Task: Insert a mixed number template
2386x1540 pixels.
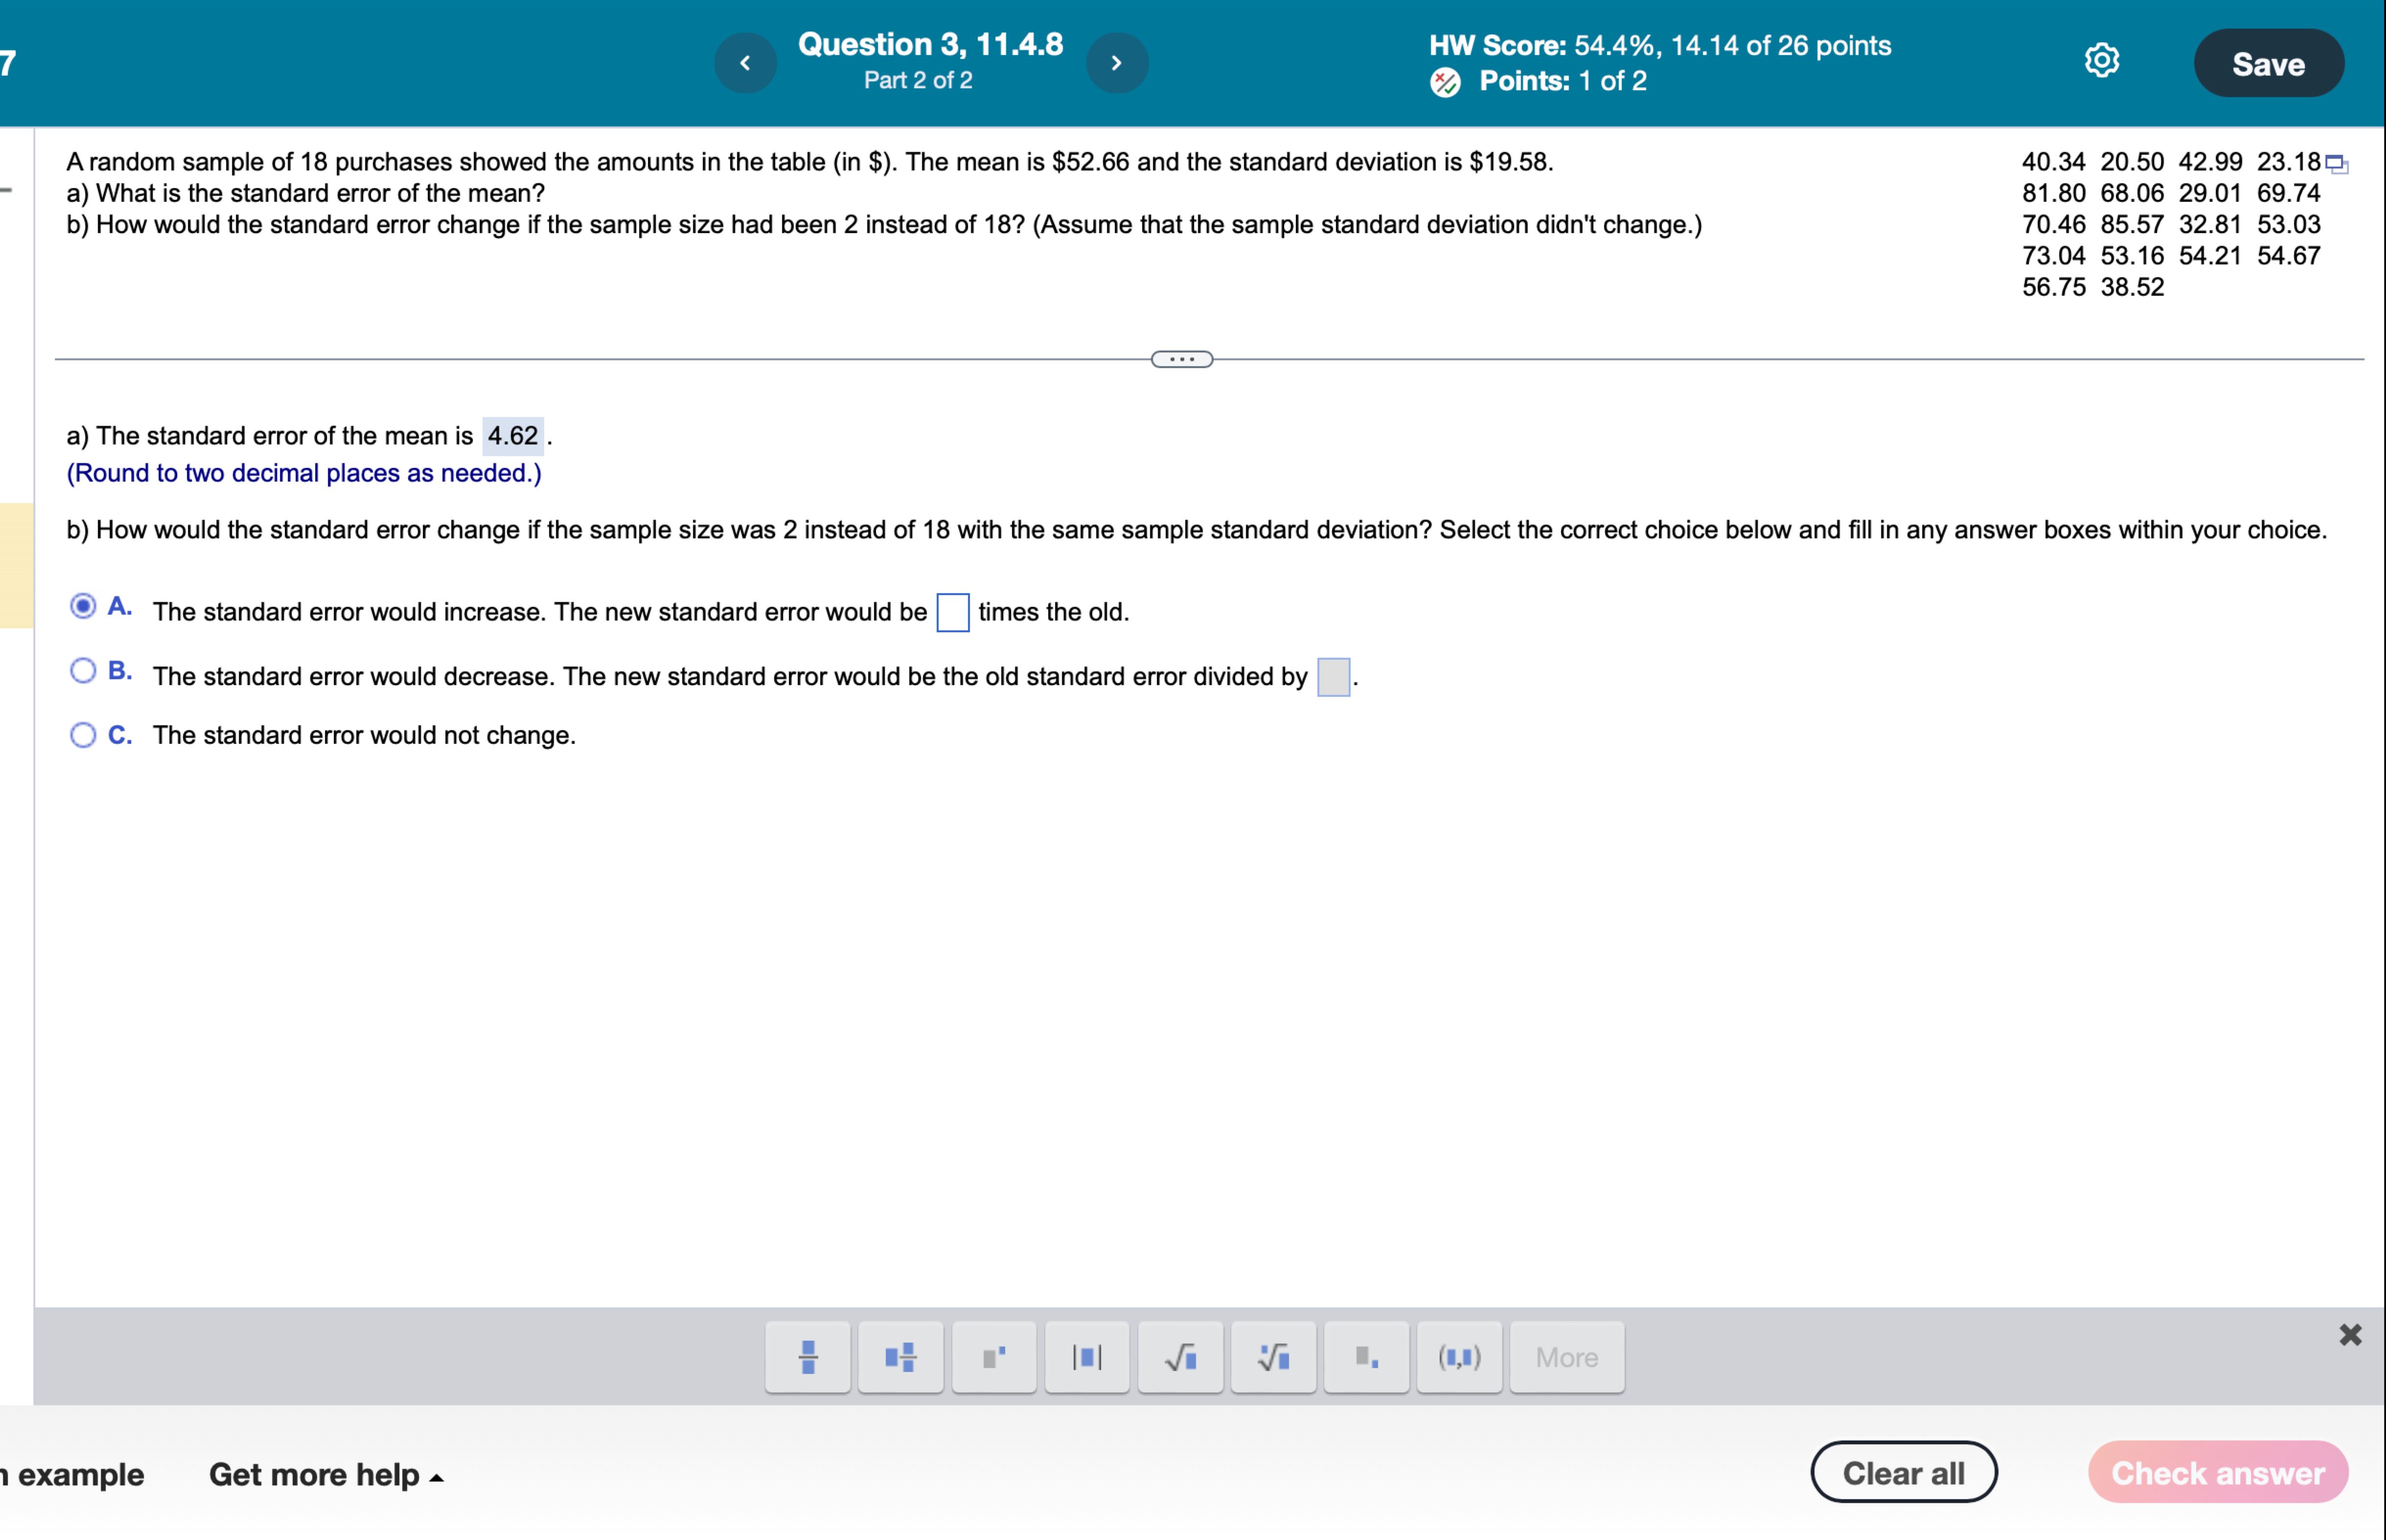Action: 900,1357
